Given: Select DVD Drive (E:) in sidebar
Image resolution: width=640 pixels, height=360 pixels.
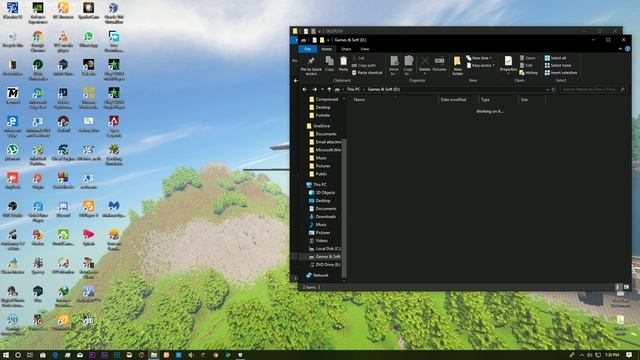Looking at the screenshot, I should pyautogui.click(x=324, y=264).
